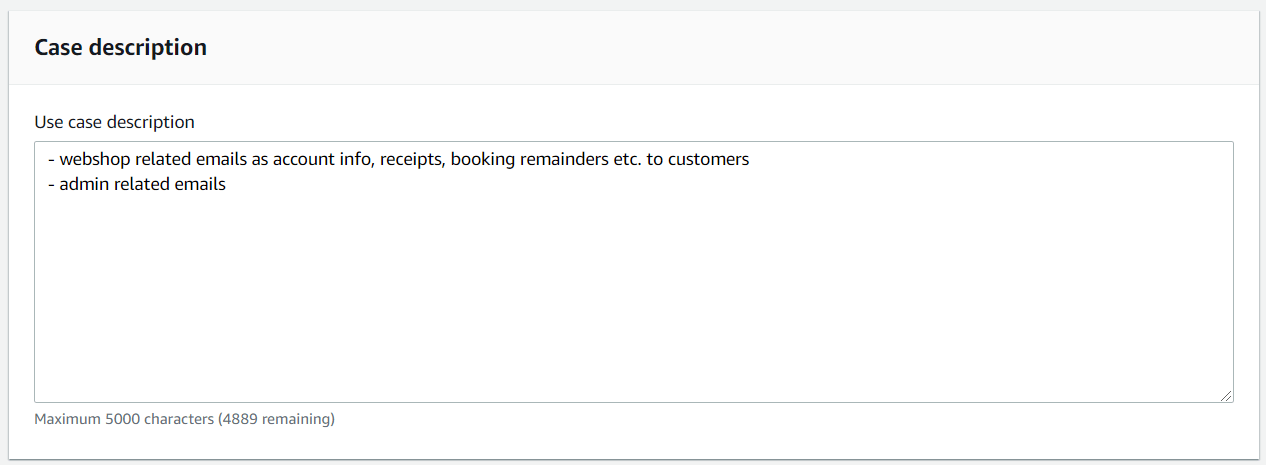
Task: Click the word "info" in first line
Action: (x=358, y=159)
